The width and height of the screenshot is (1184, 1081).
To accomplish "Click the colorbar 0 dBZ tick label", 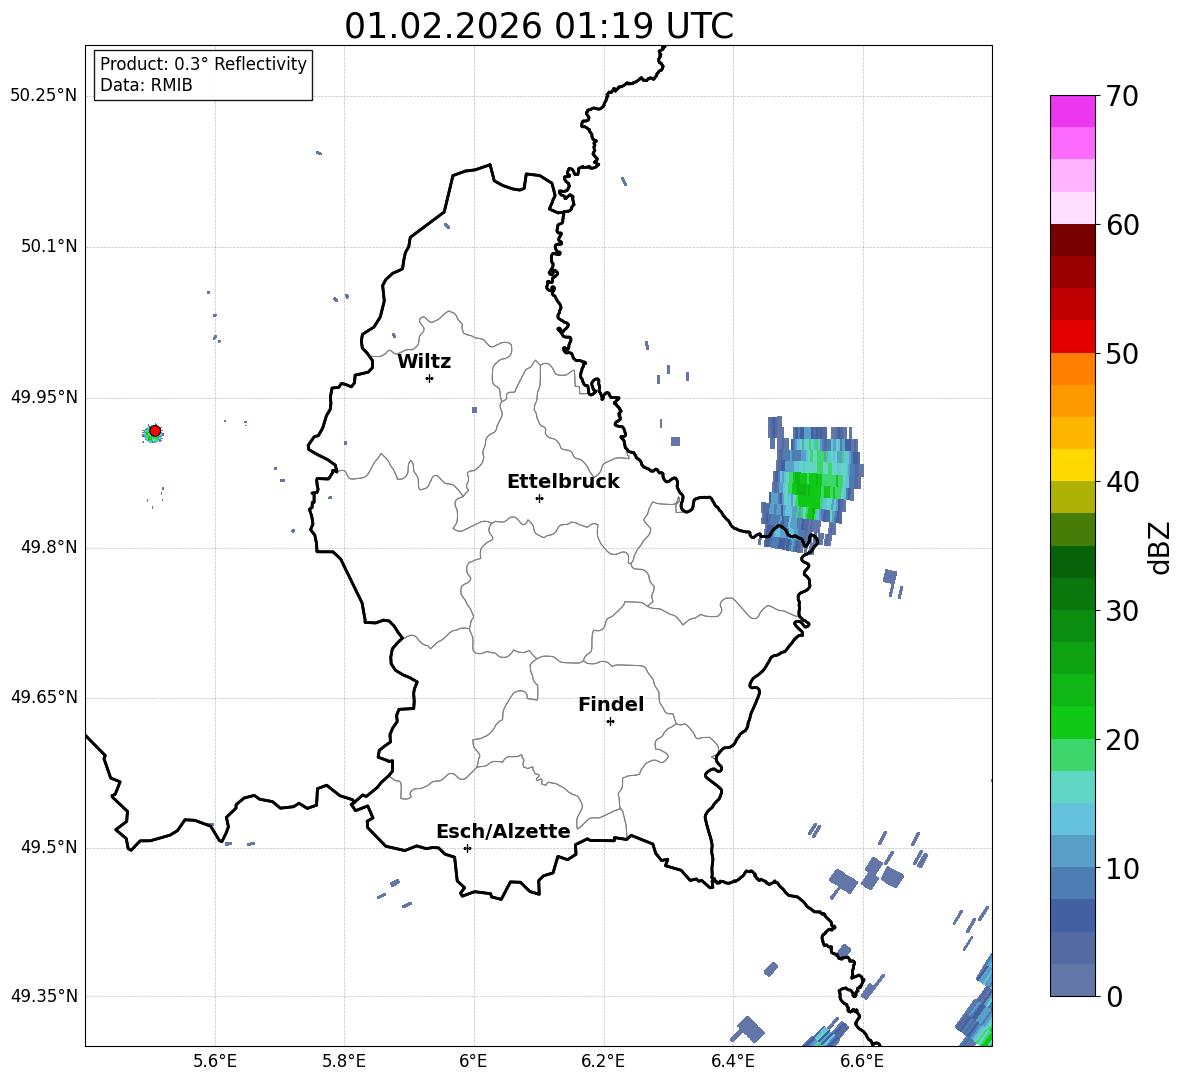I will (x=1114, y=996).
